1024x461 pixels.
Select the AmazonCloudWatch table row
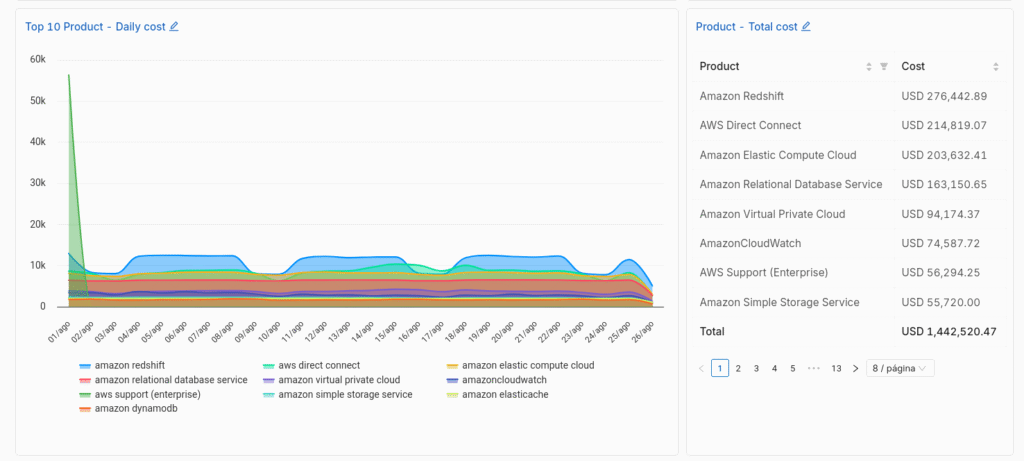coord(850,244)
